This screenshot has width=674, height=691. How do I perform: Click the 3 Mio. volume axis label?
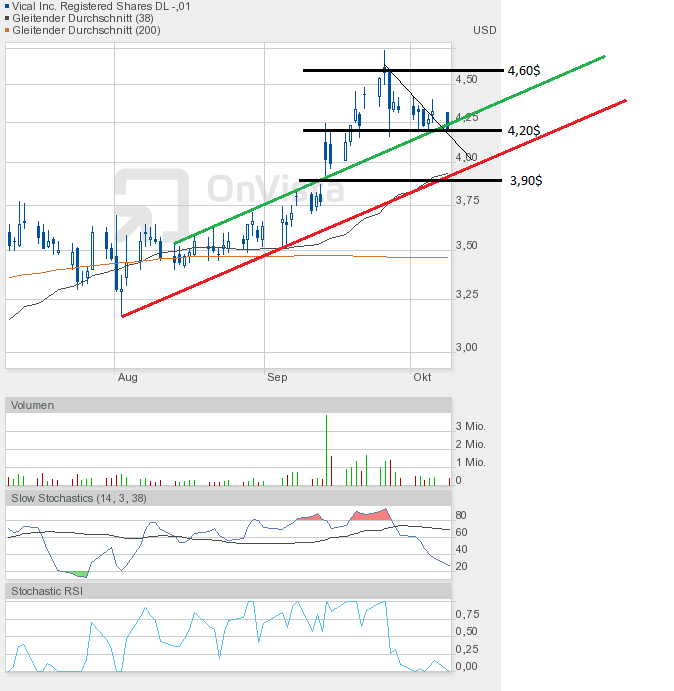[470, 427]
